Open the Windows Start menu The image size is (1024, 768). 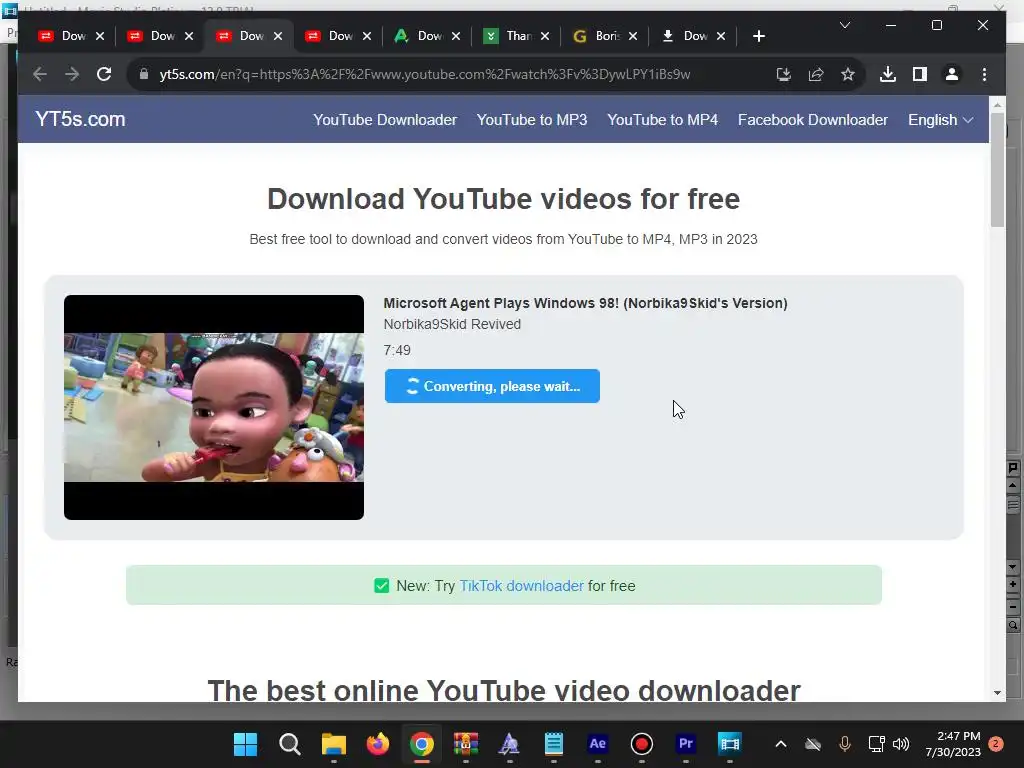[246, 744]
